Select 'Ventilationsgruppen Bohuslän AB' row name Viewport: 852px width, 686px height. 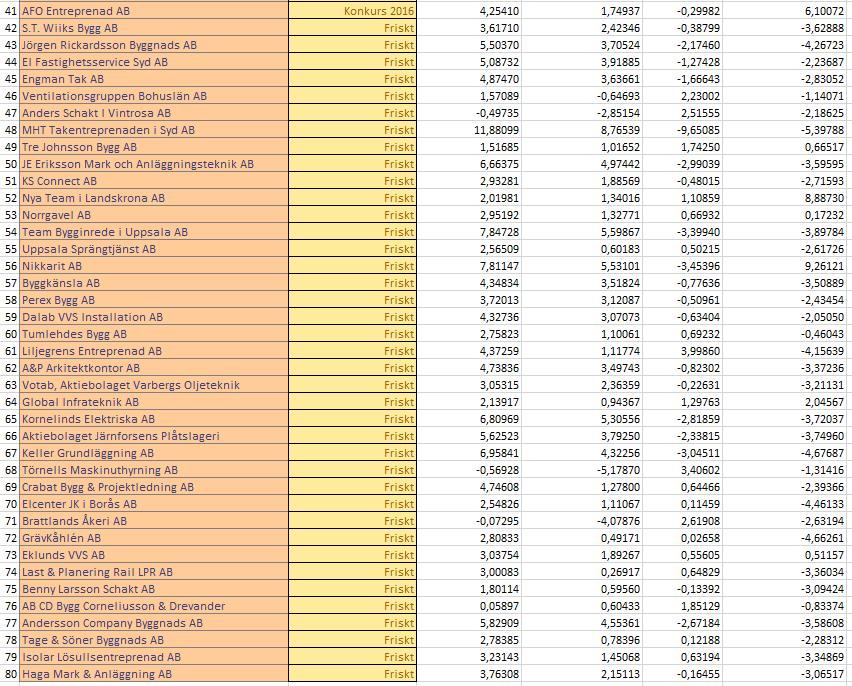pos(154,96)
